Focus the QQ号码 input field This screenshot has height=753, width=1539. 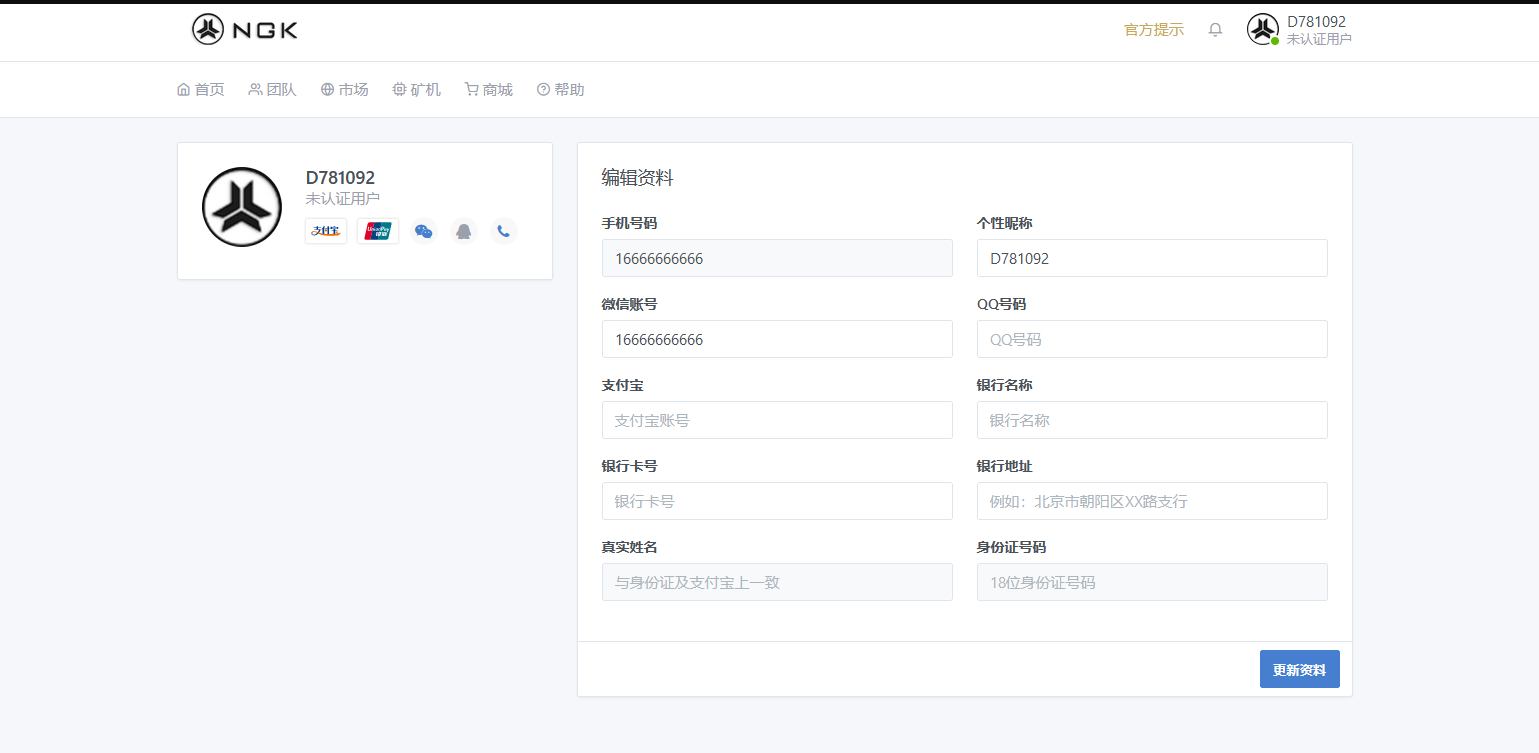pos(1152,339)
